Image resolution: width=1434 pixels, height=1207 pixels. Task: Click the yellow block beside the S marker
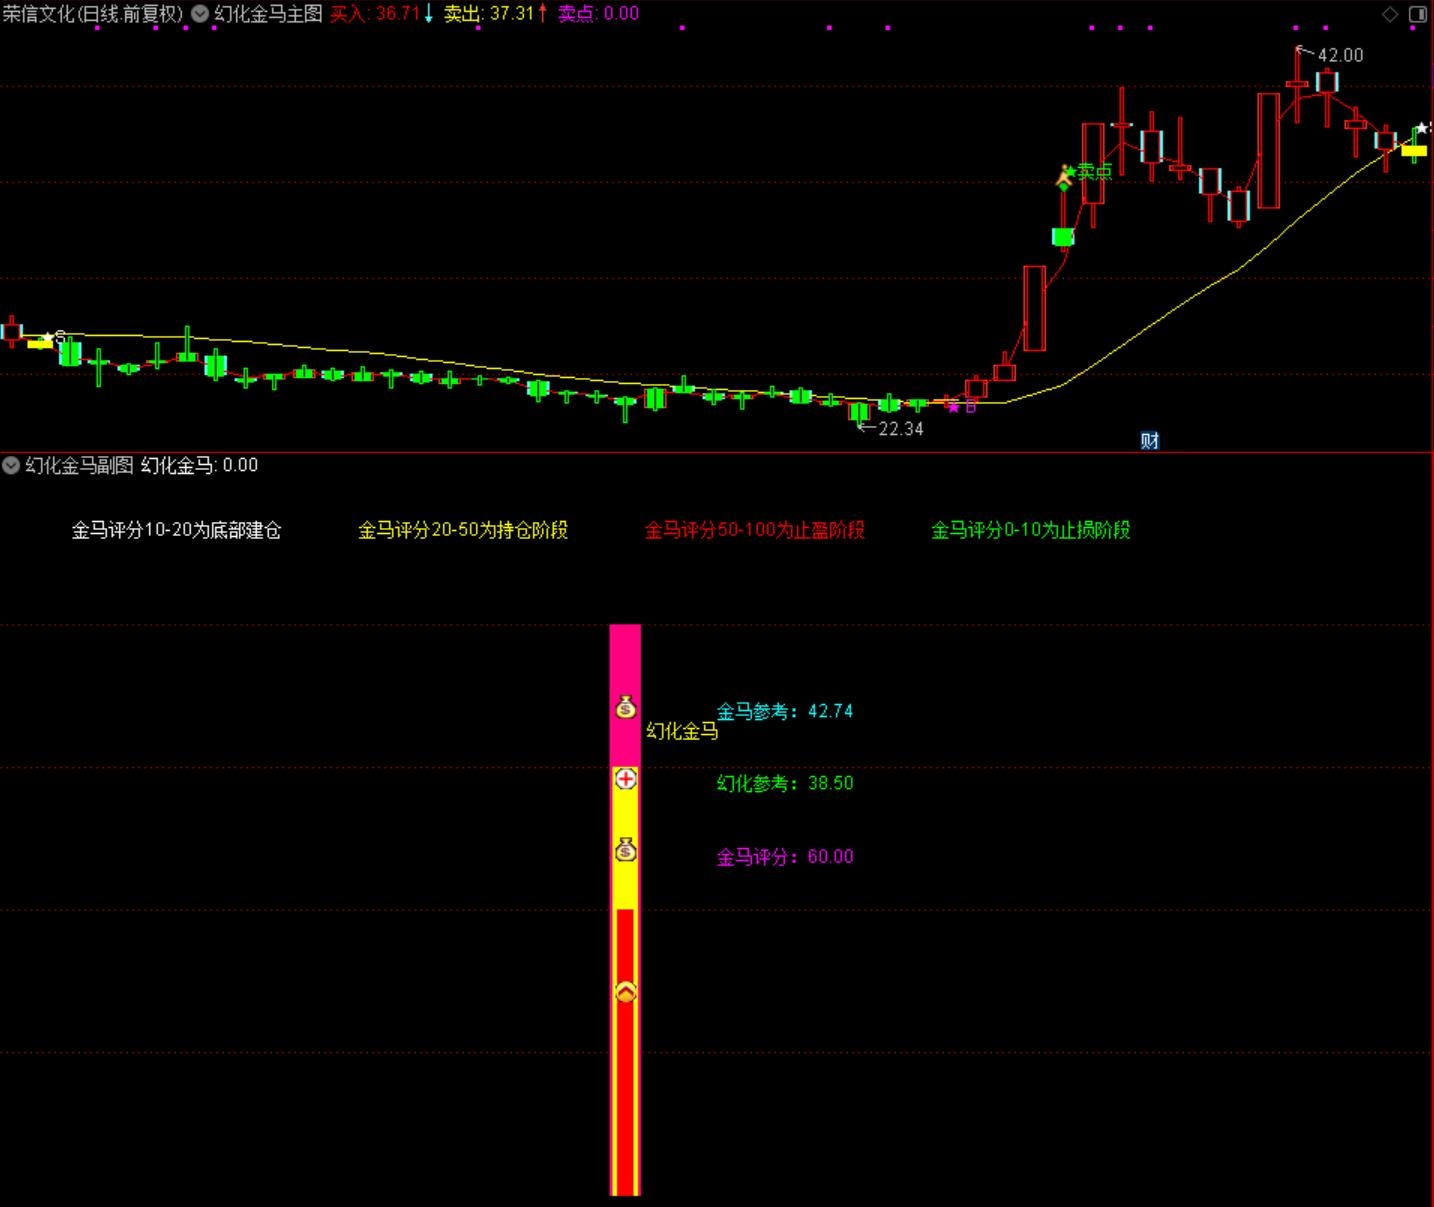pos(40,344)
